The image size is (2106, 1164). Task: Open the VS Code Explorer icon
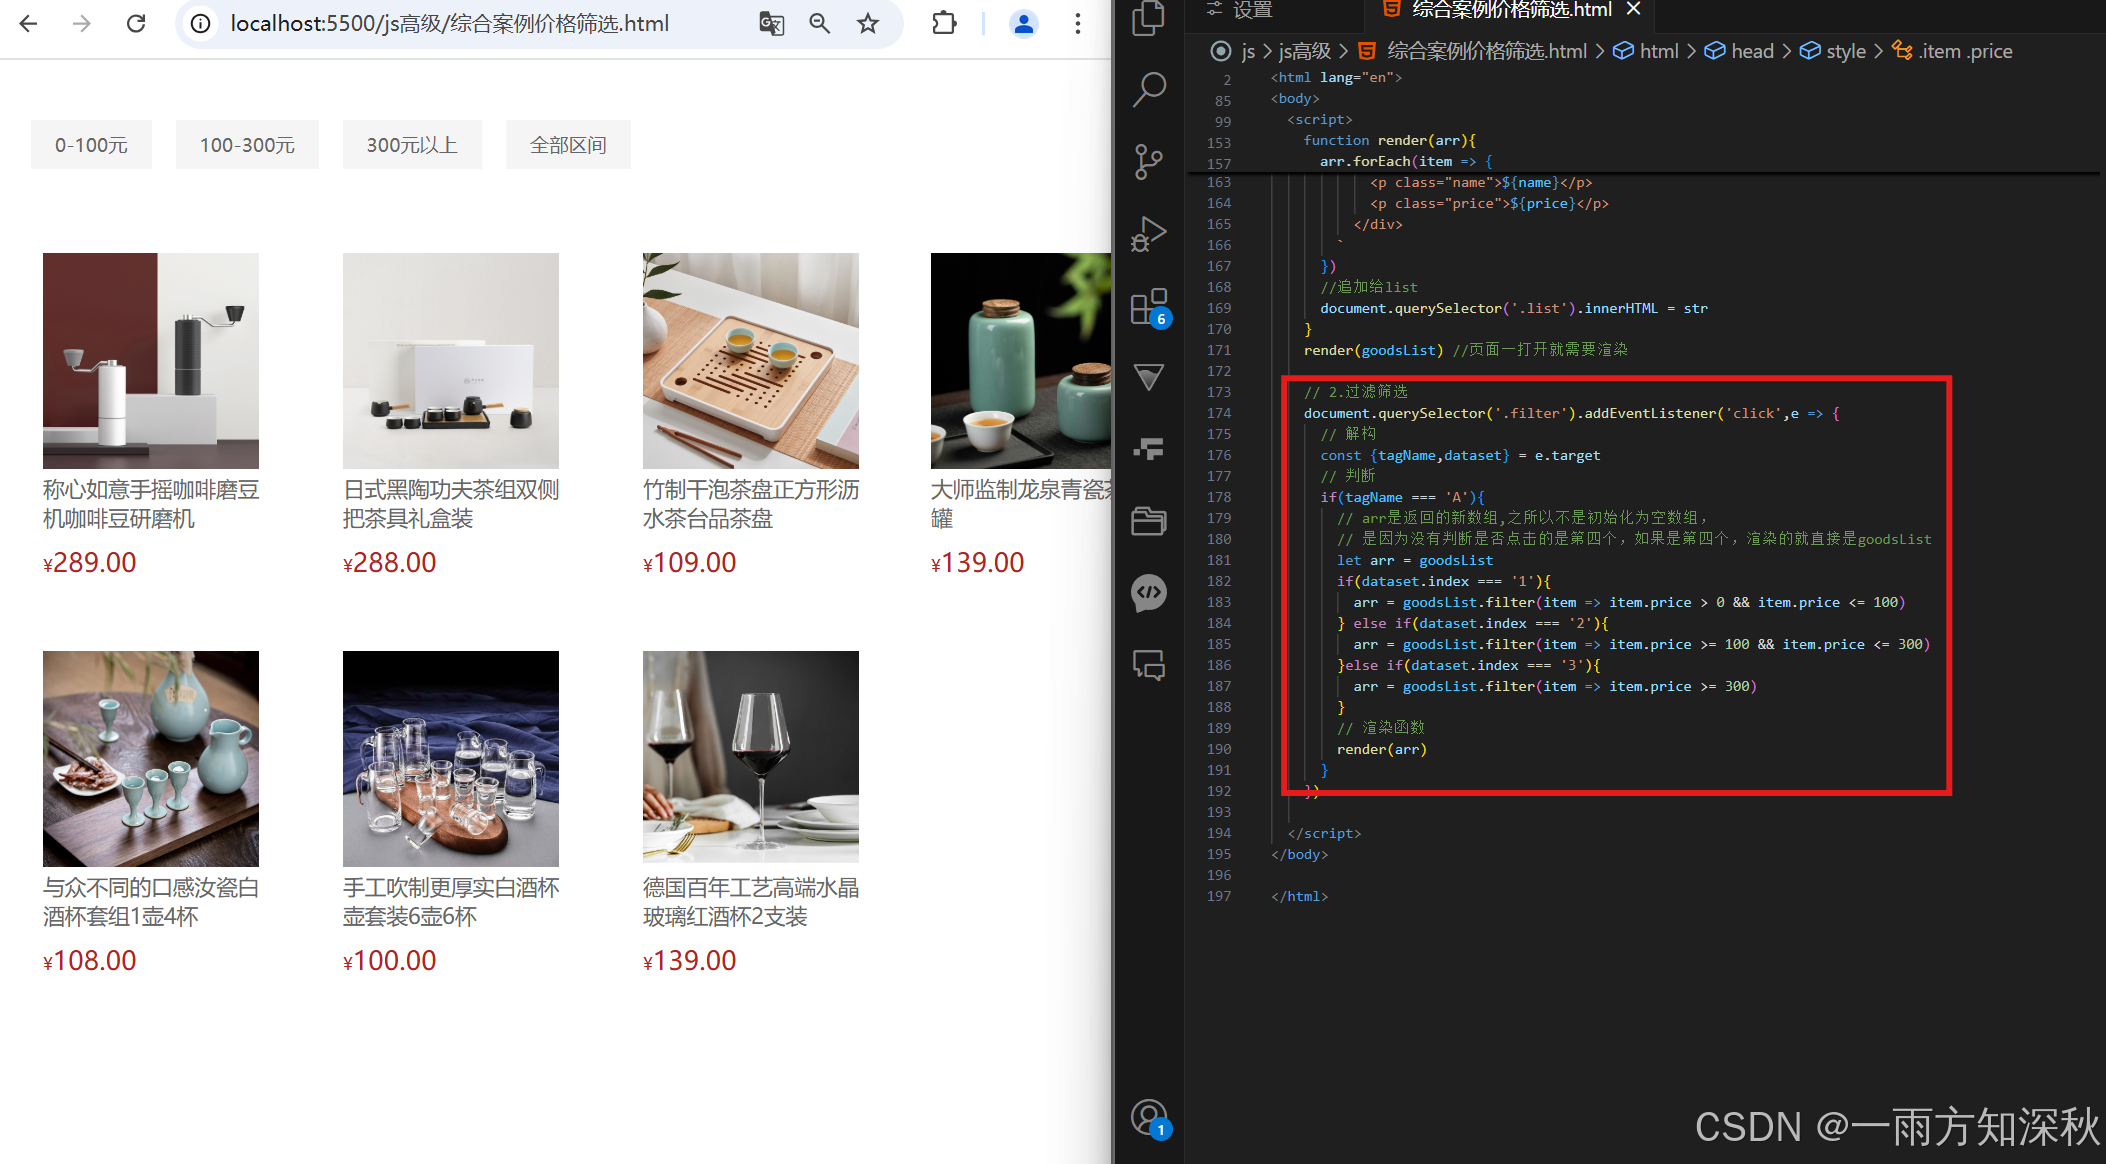click(1149, 19)
